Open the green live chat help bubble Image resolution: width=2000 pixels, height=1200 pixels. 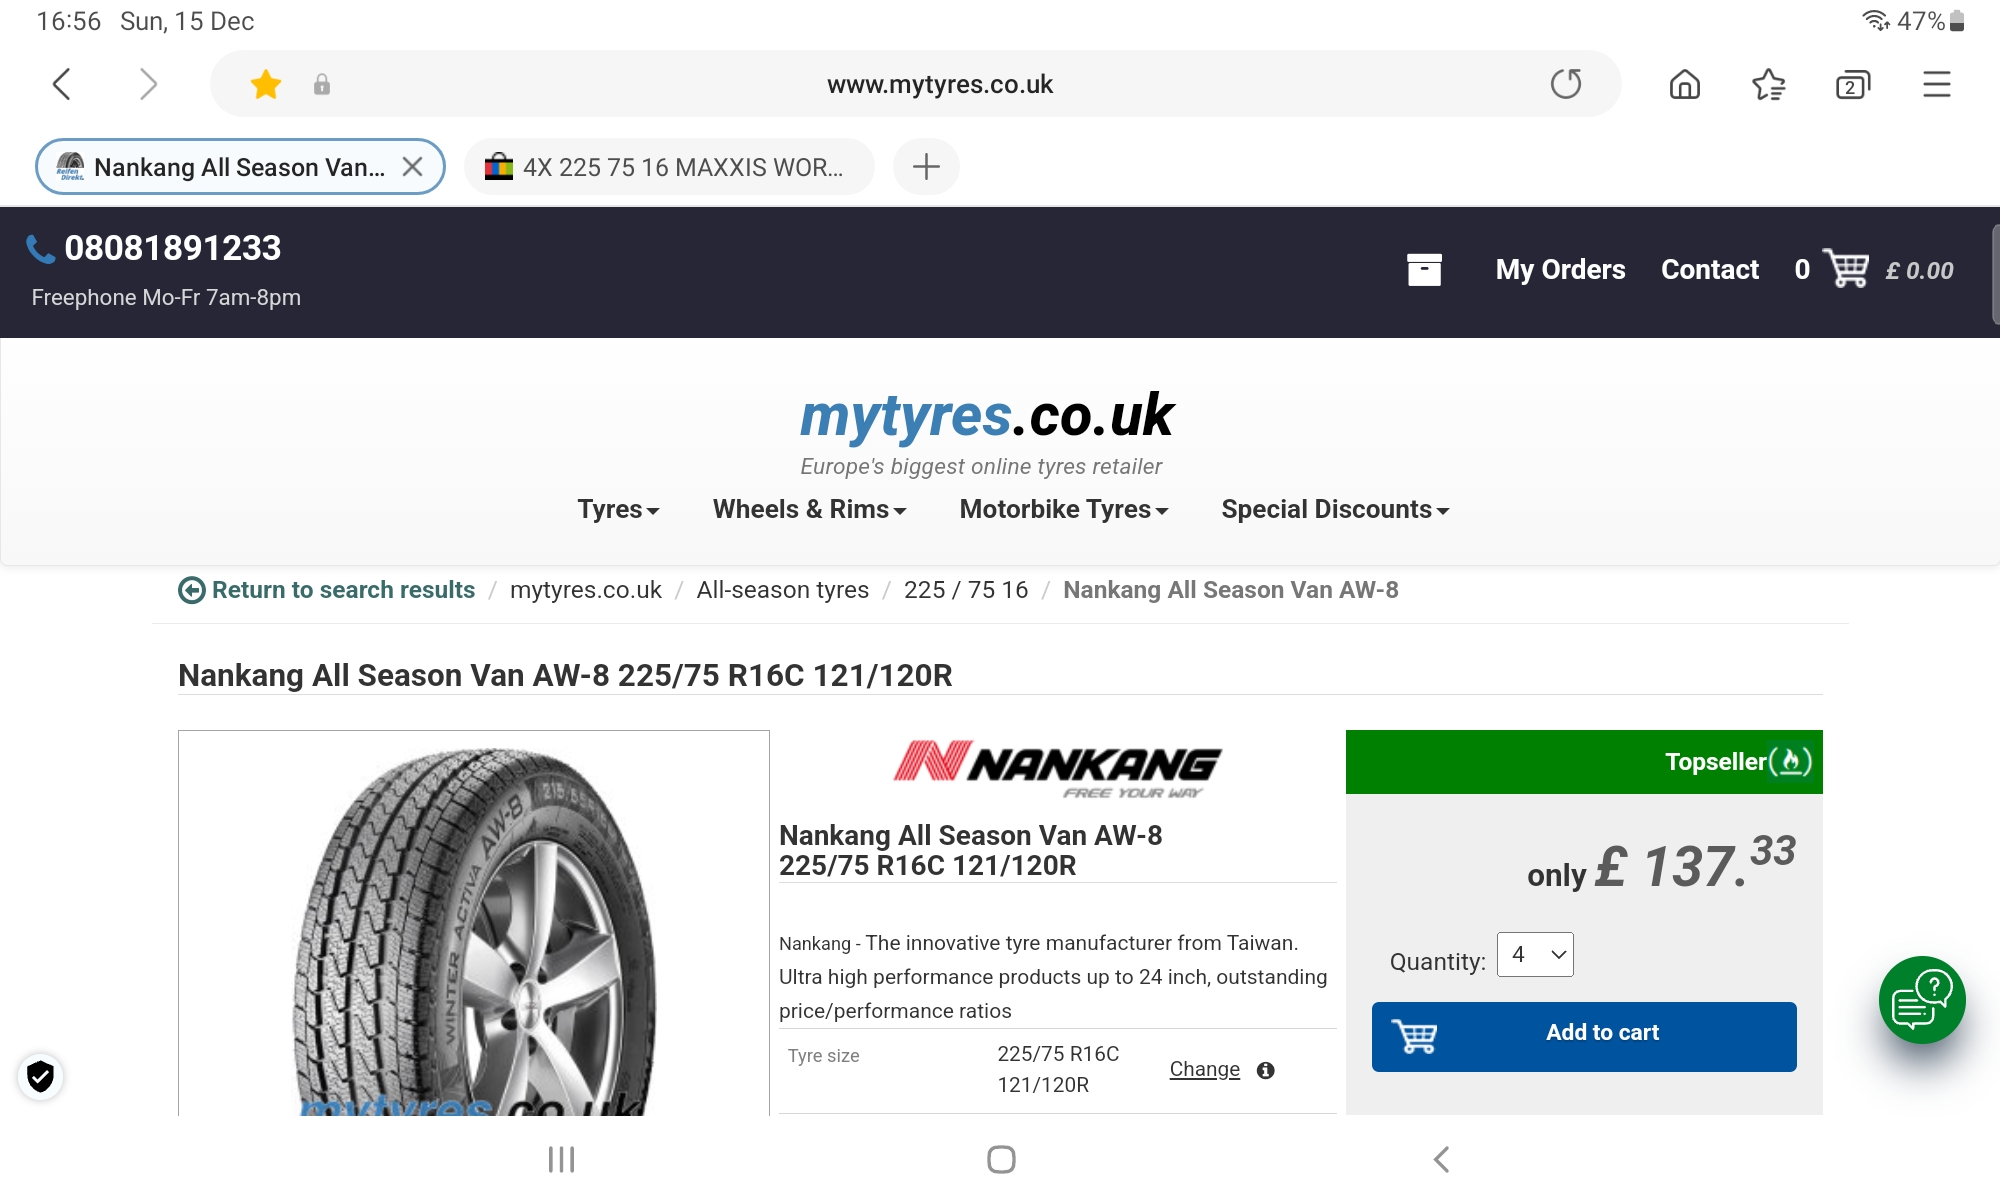click(x=1921, y=1000)
